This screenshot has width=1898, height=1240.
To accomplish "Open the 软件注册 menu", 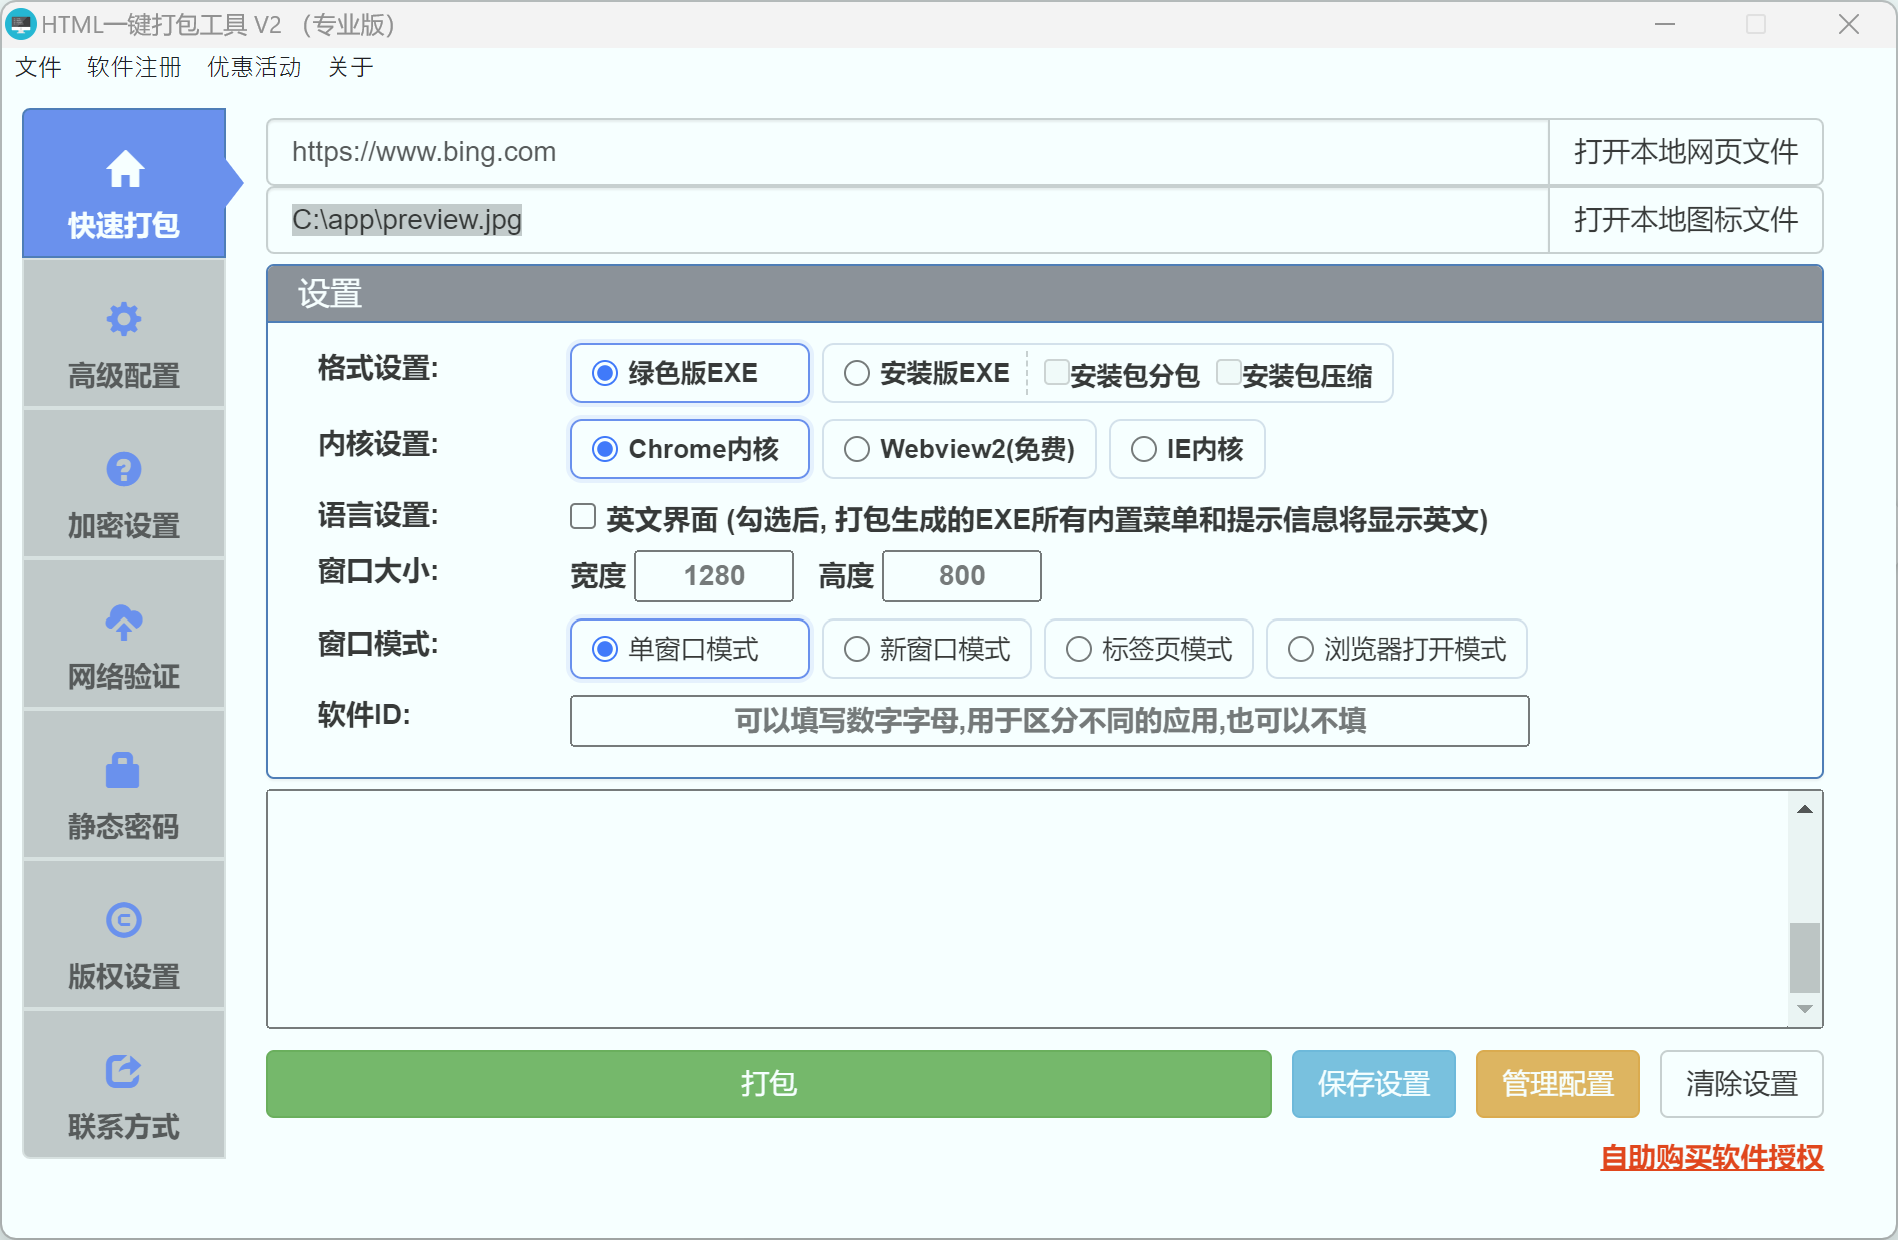I will 133,67.
